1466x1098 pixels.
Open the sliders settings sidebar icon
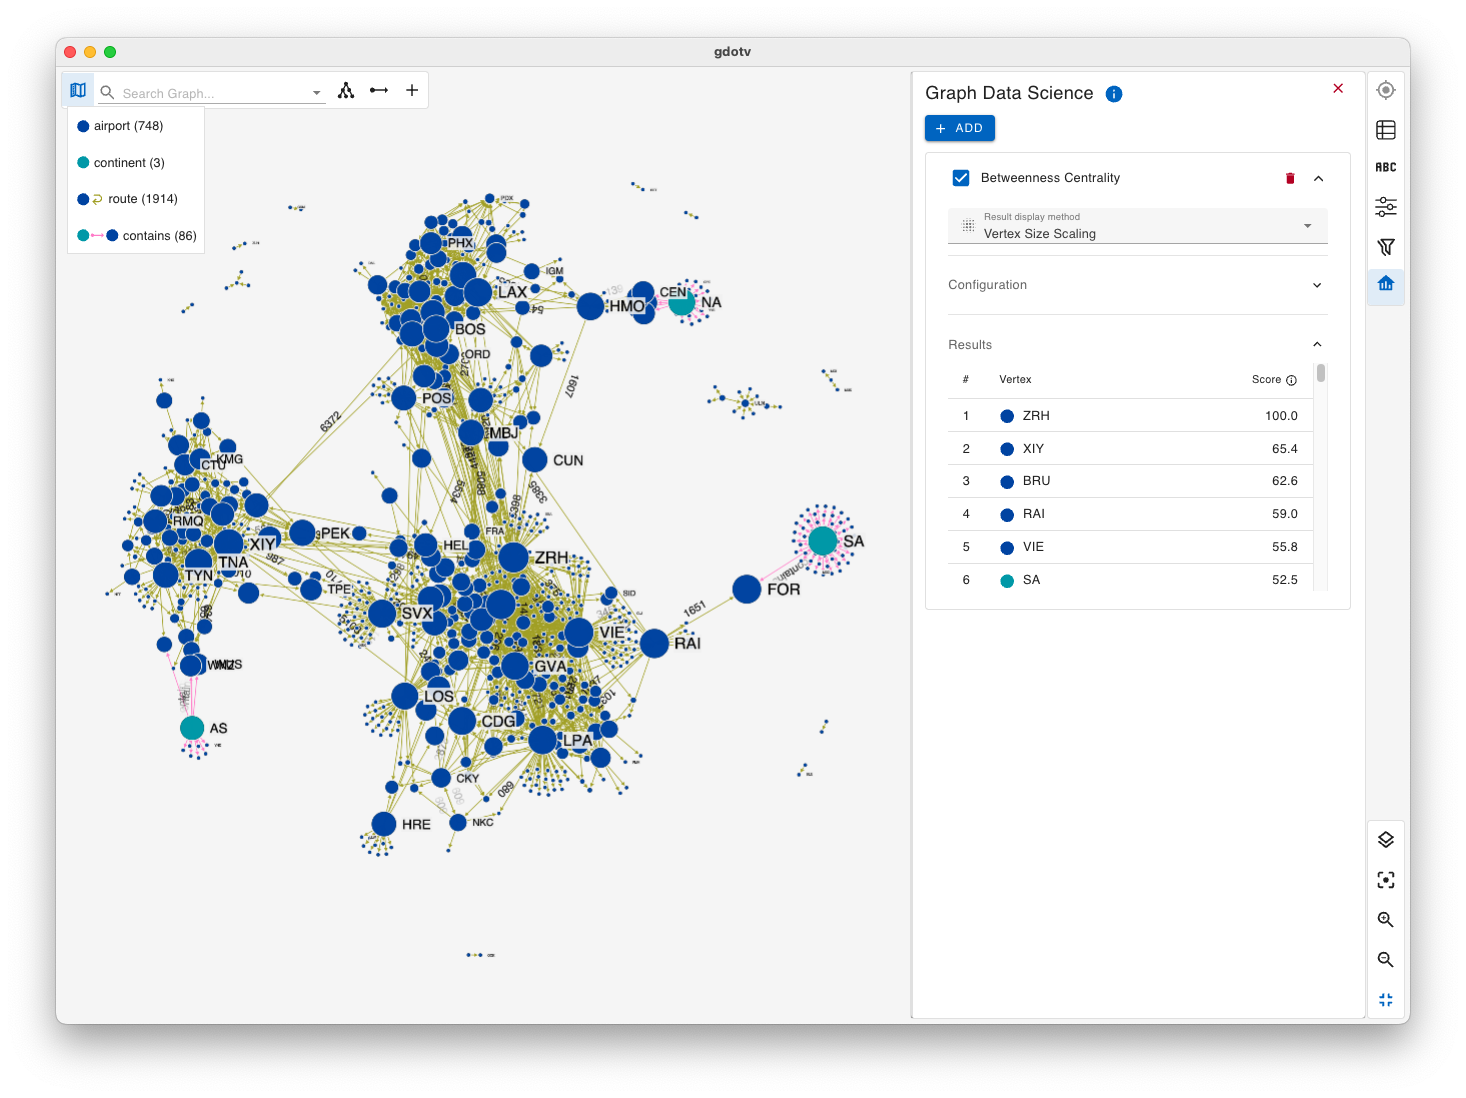(x=1386, y=207)
